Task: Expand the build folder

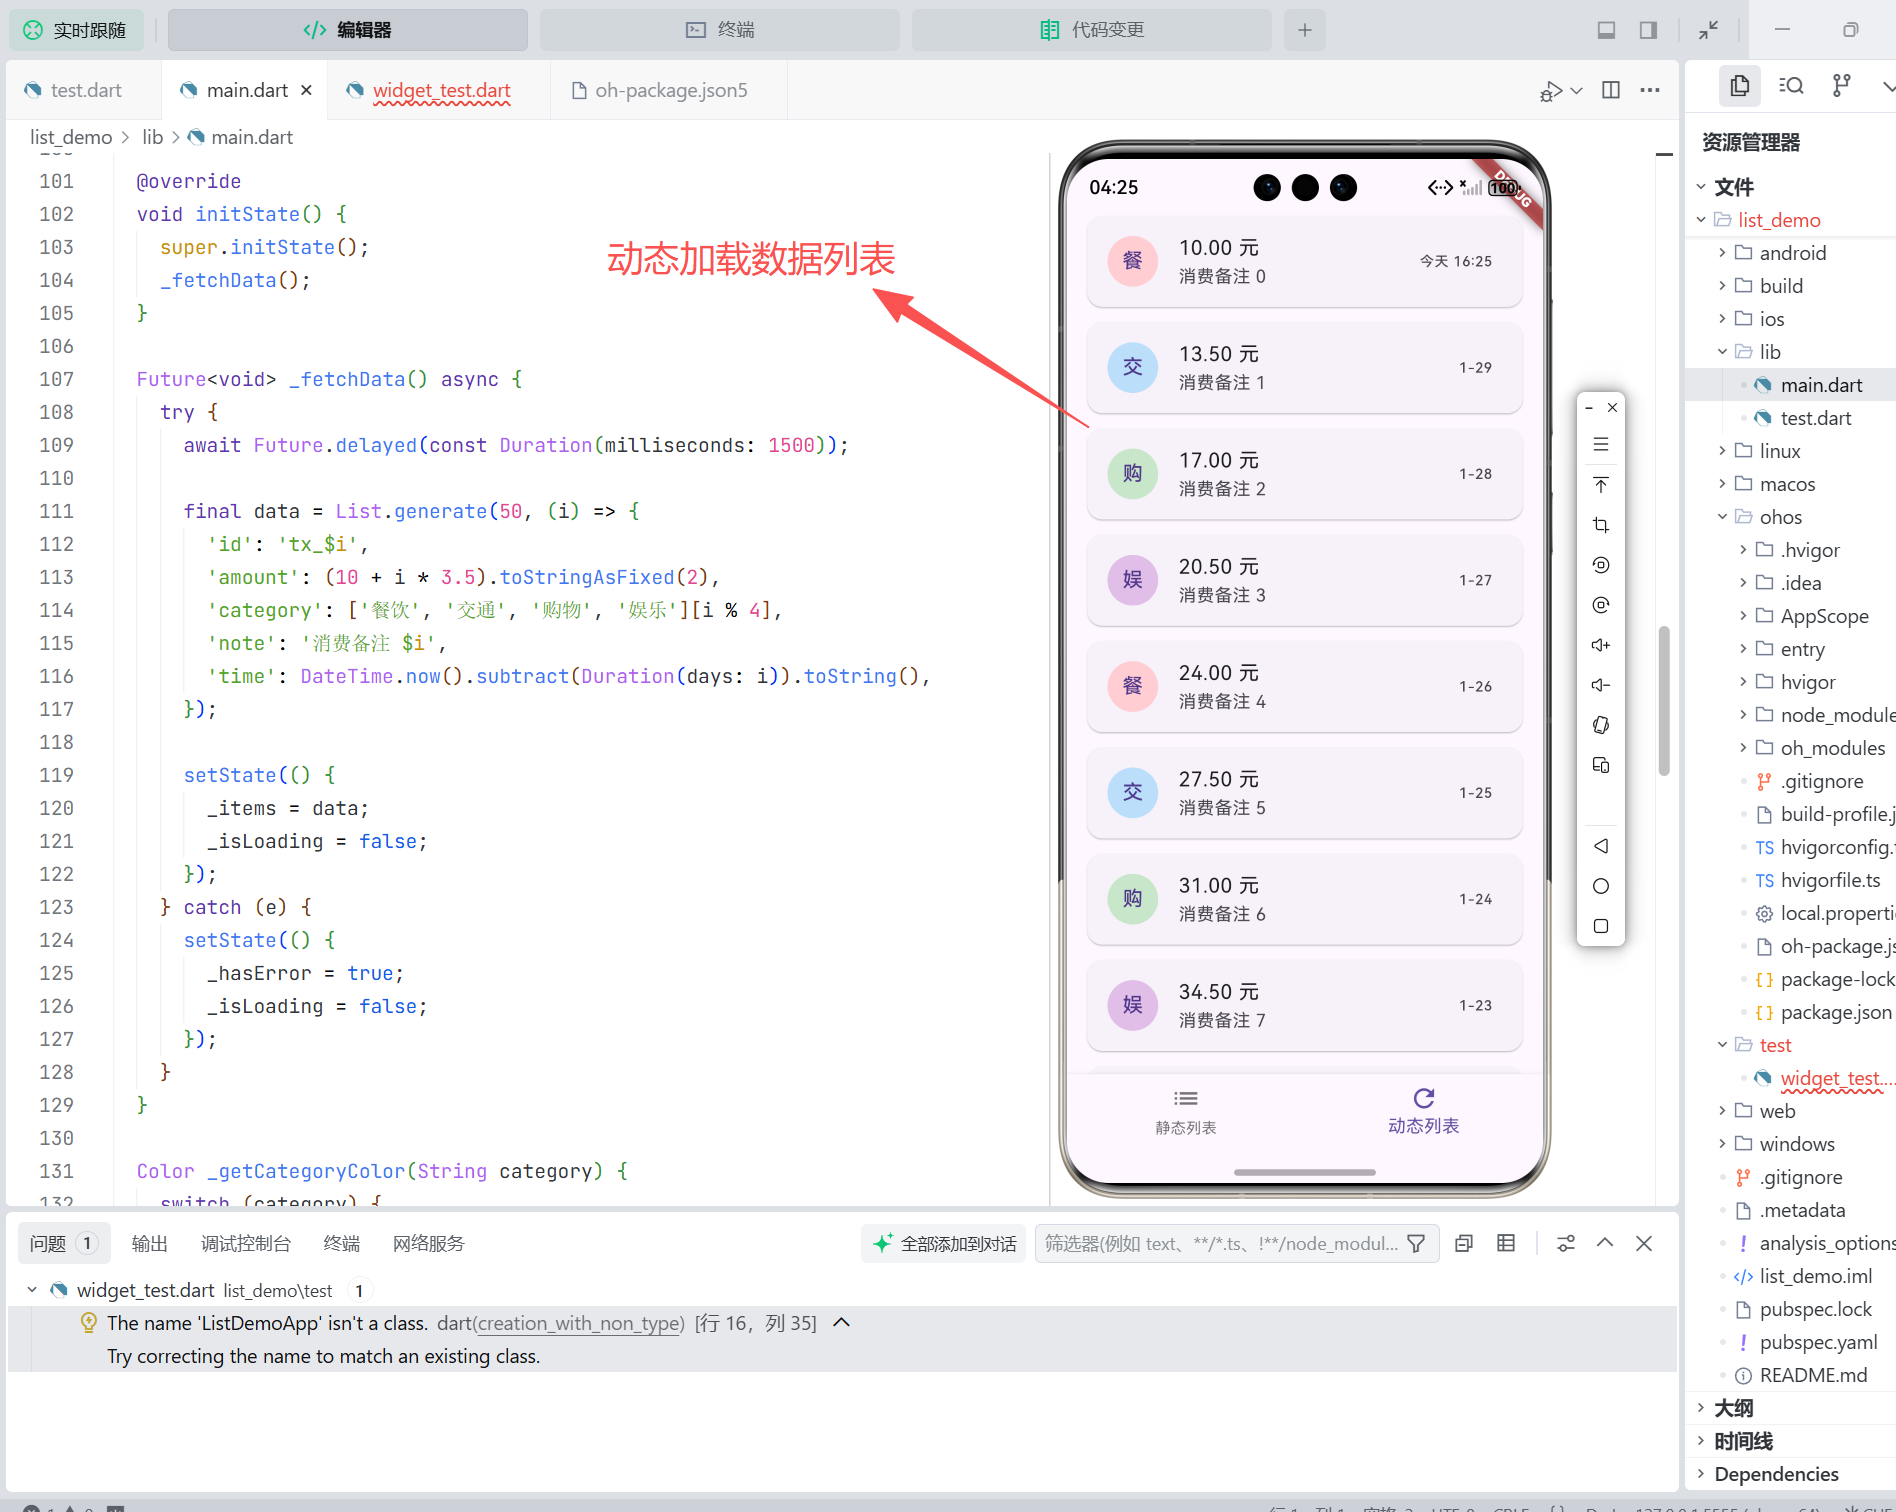Action: tap(1722, 286)
